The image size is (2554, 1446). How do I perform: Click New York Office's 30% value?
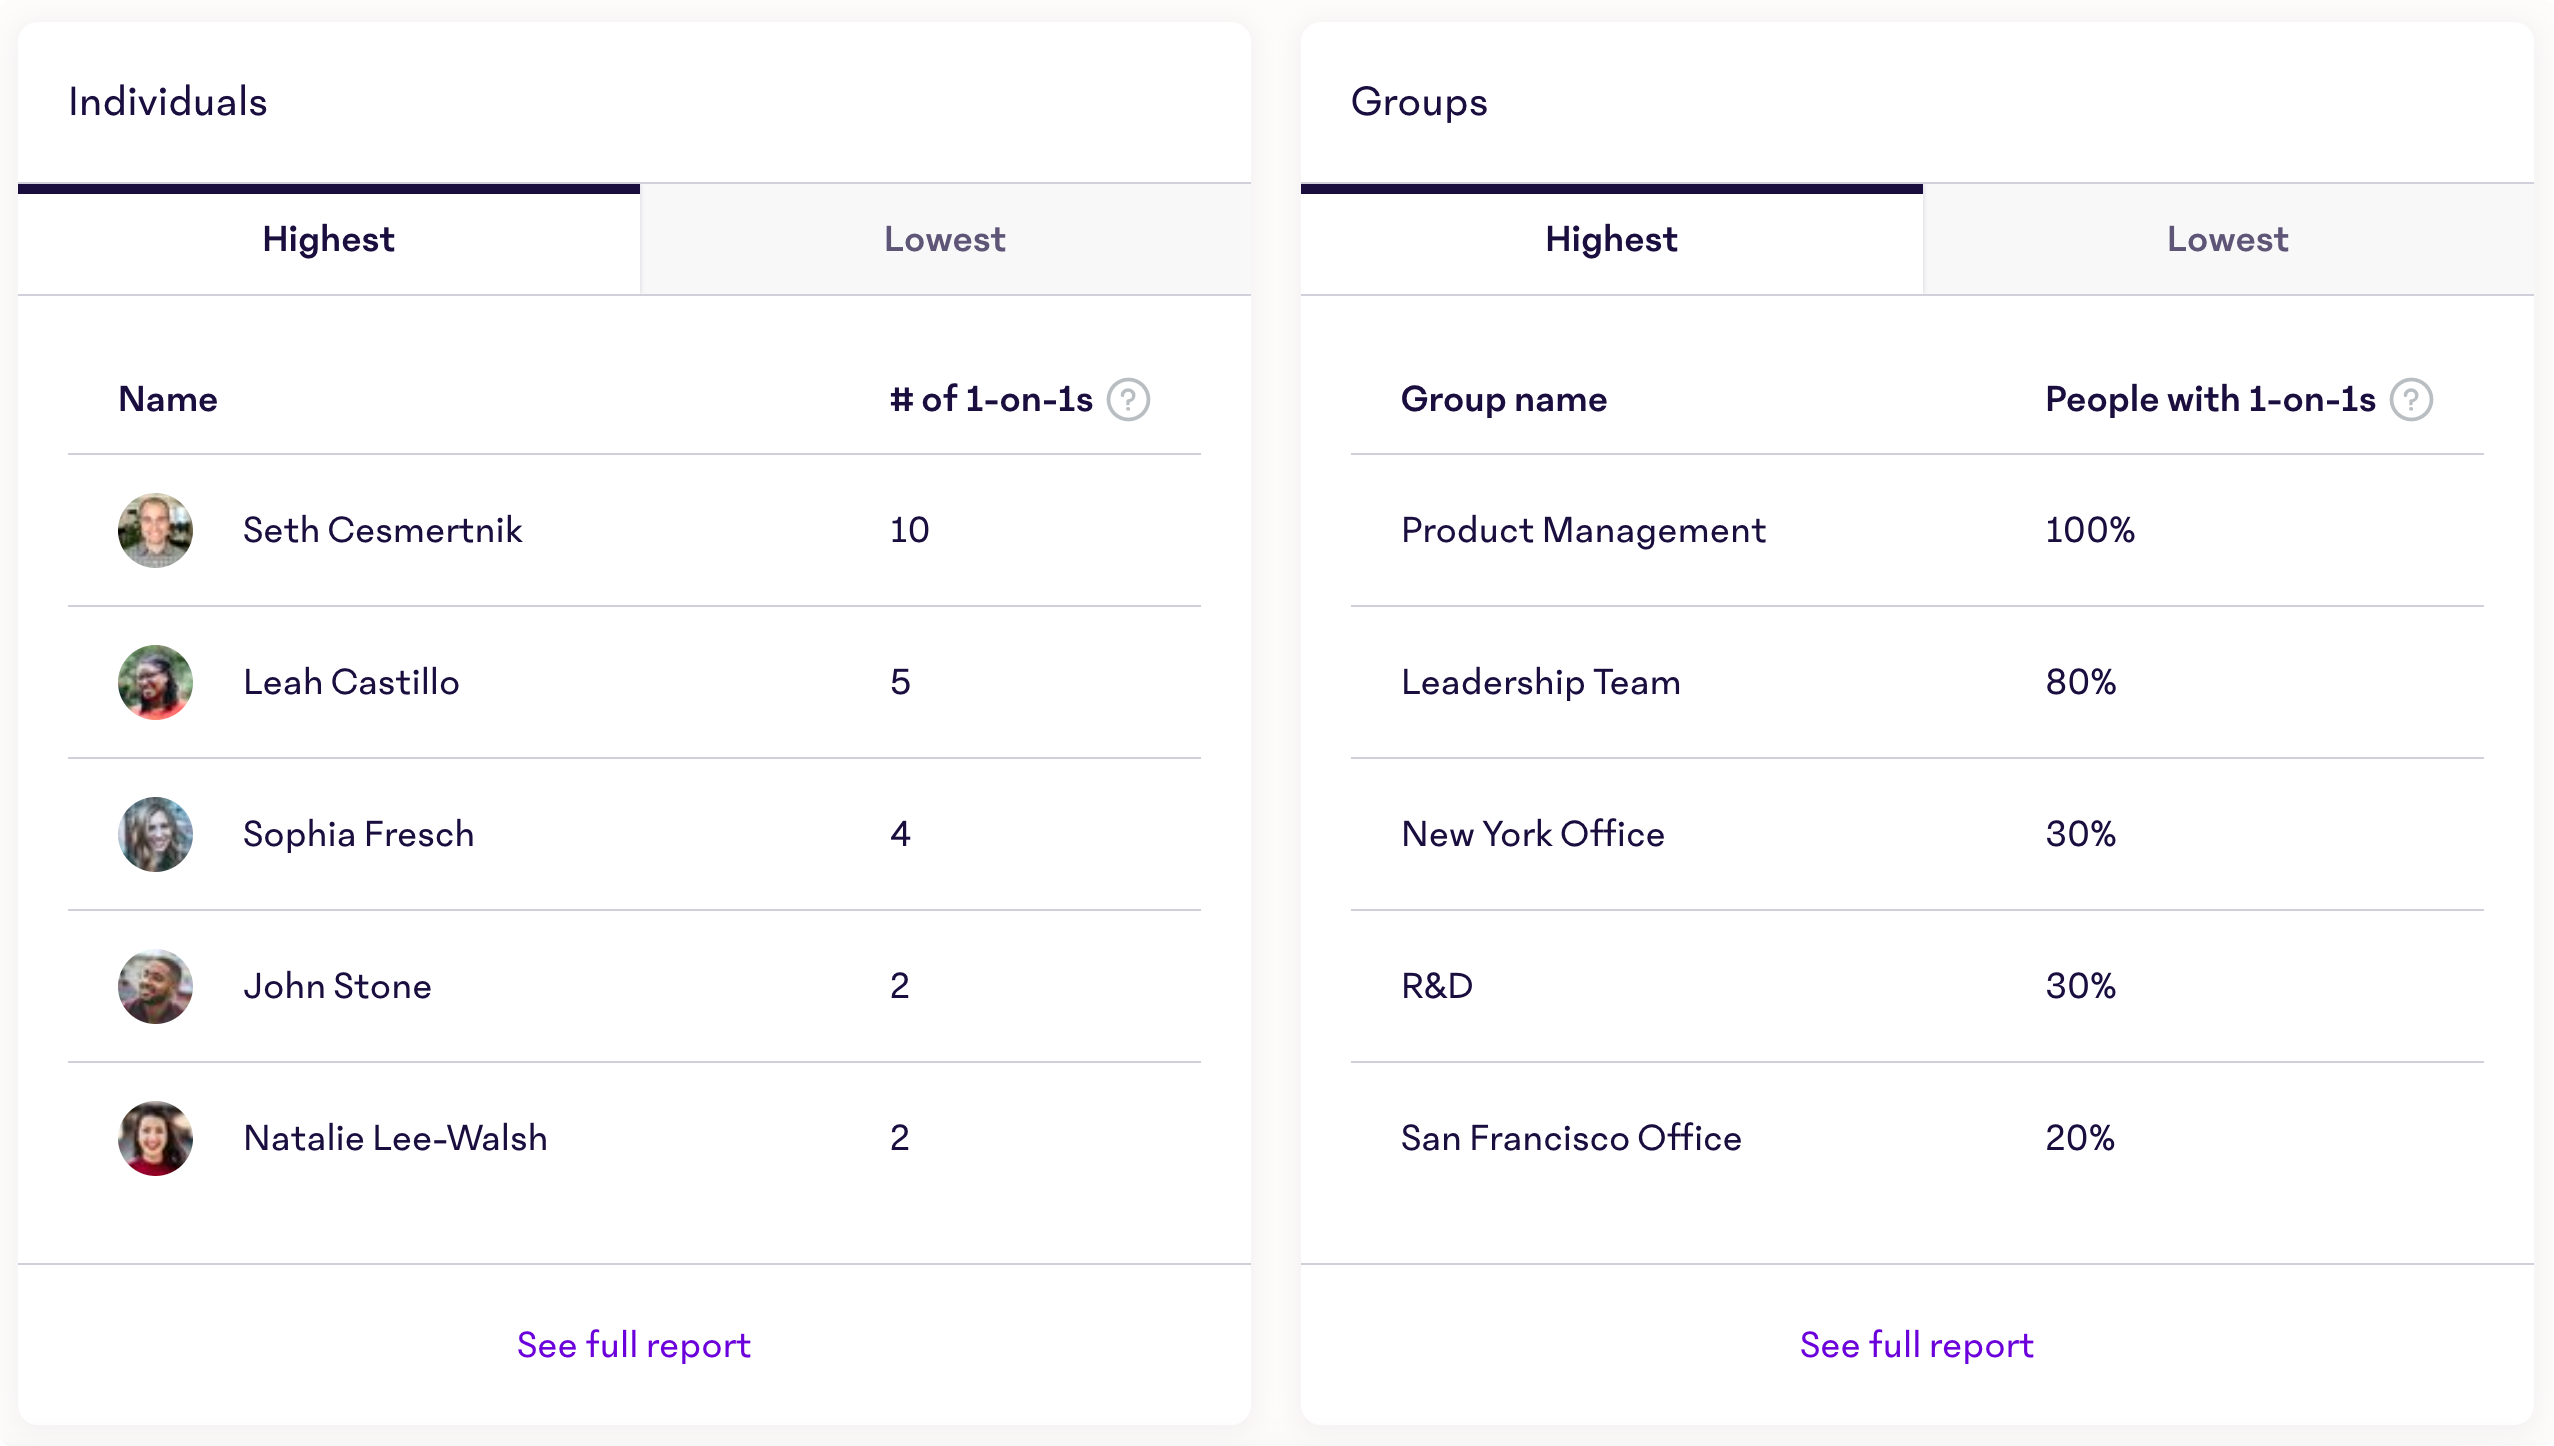pos(2081,834)
